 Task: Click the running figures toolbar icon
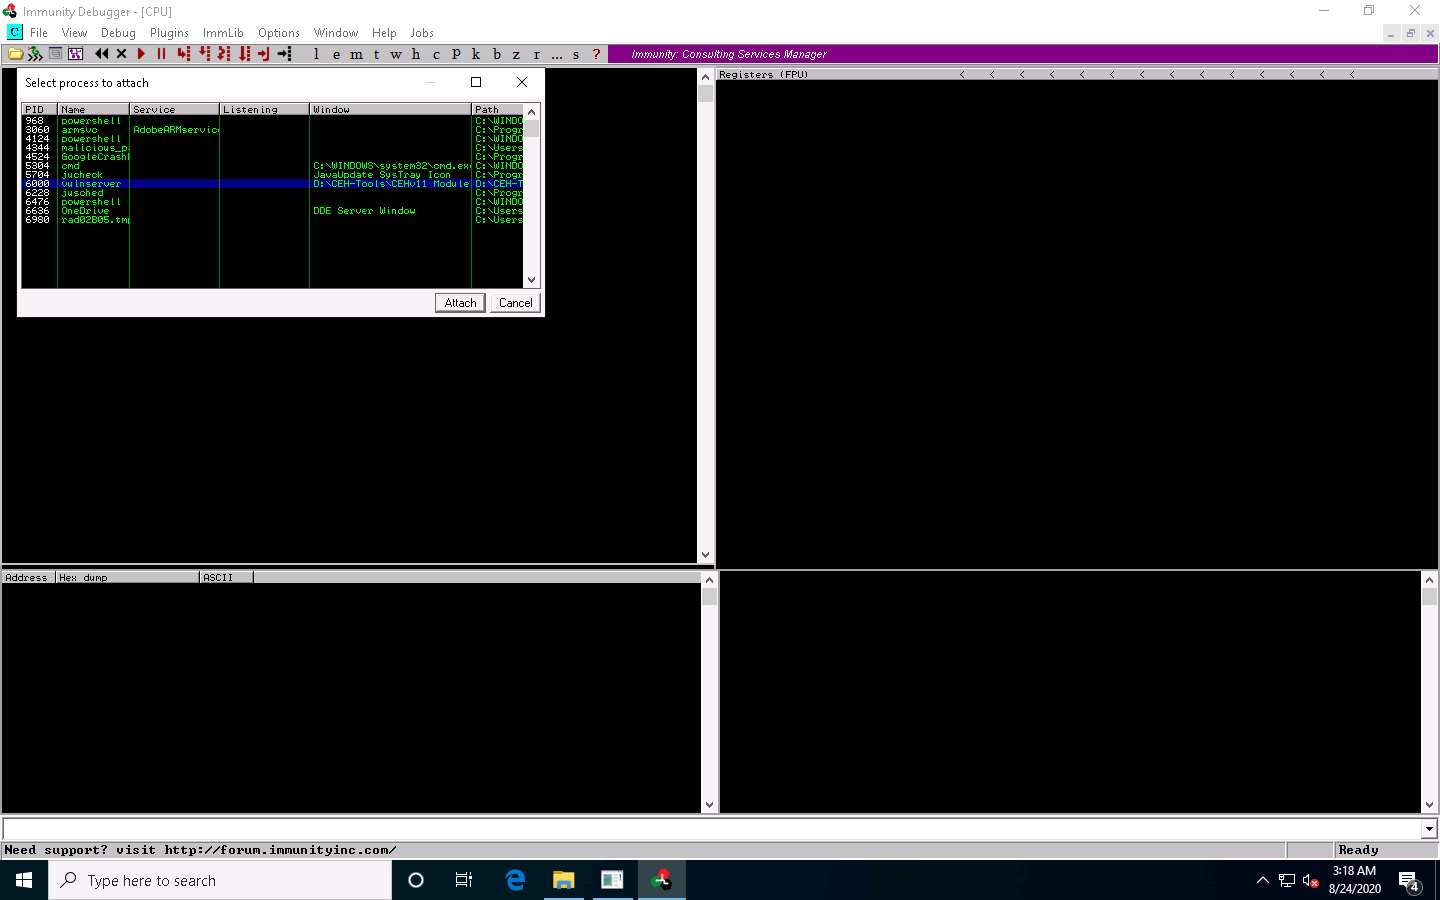35,54
